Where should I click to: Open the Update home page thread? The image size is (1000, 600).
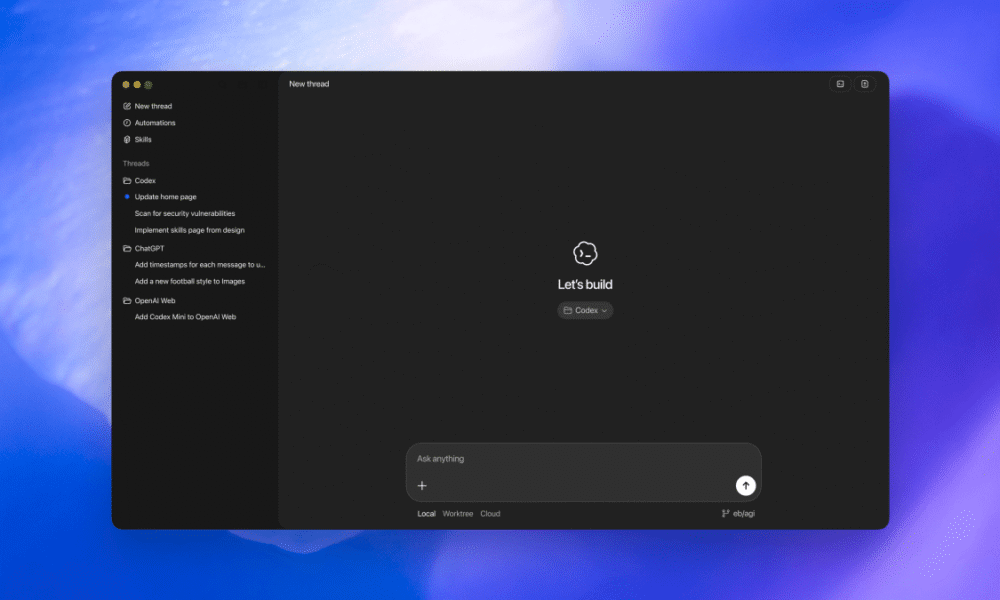coord(165,197)
